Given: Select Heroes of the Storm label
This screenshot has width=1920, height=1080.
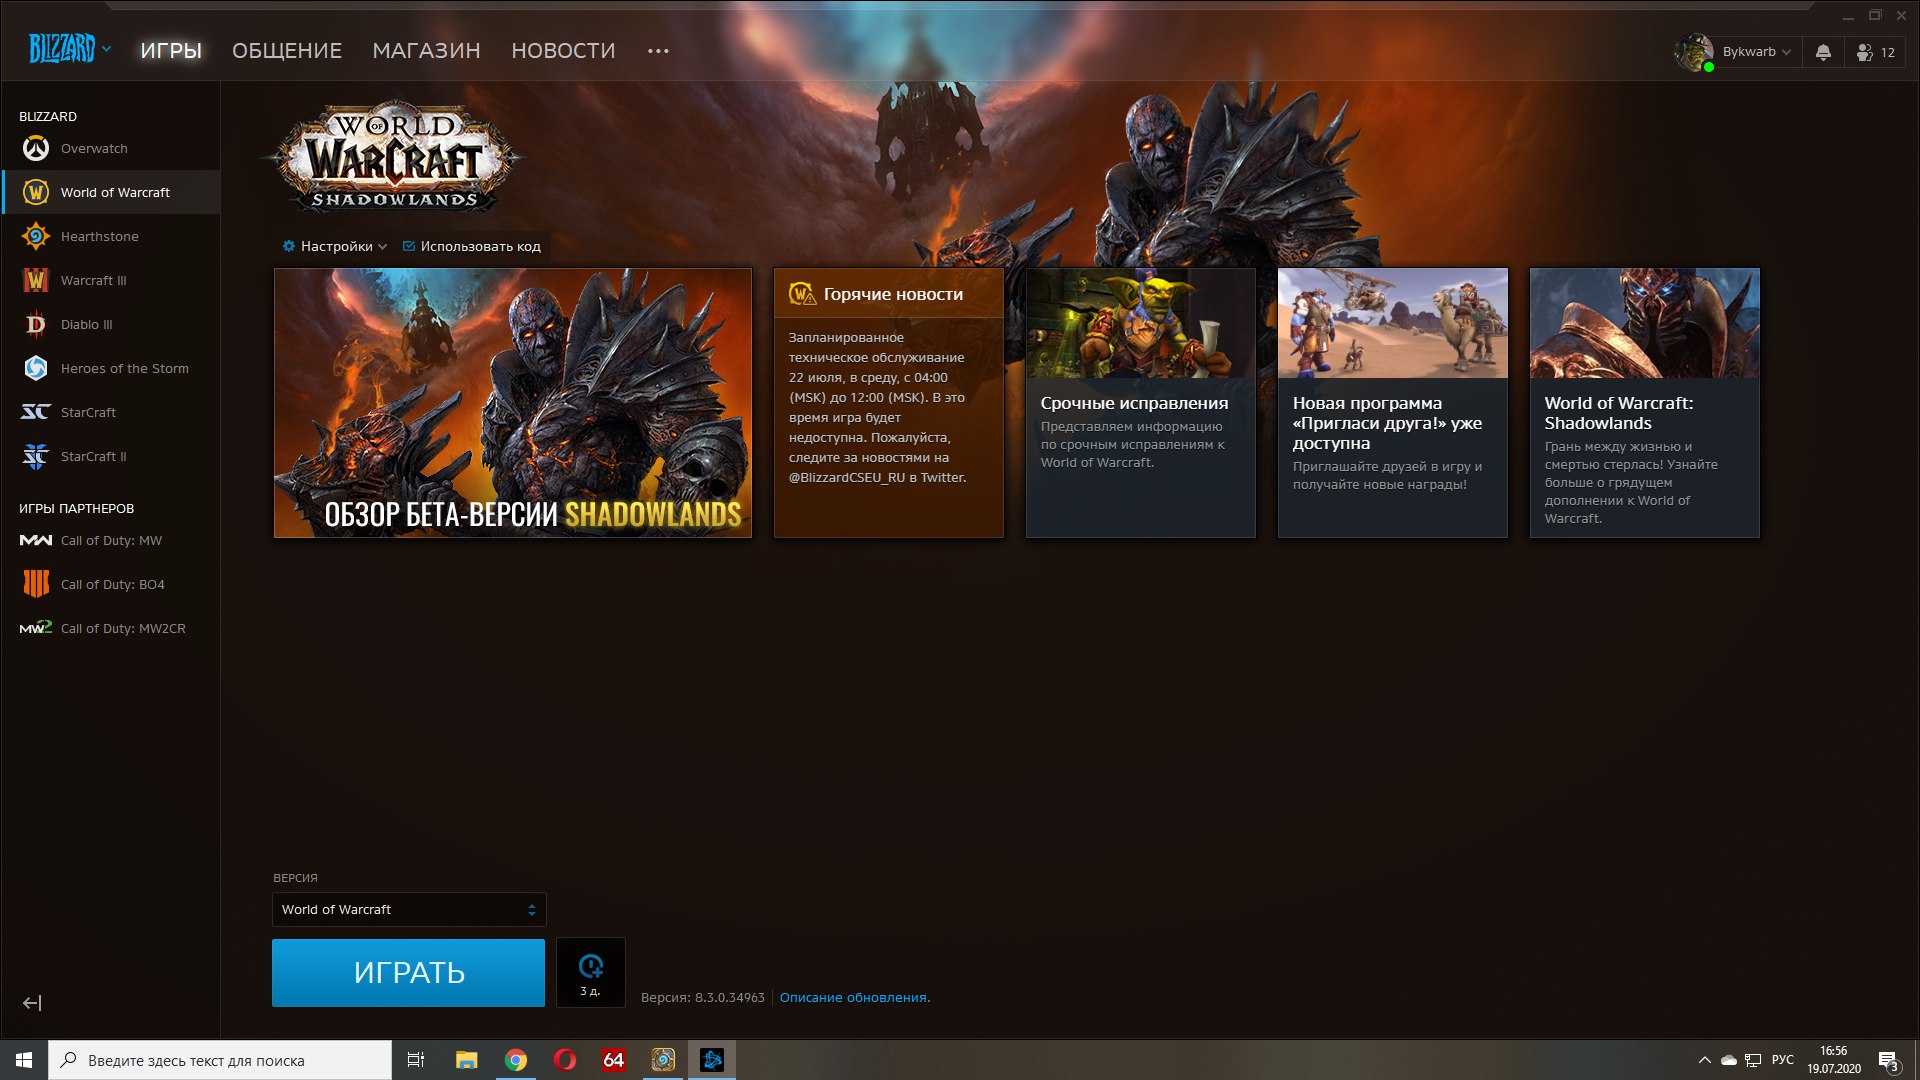Looking at the screenshot, I should [125, 368].
